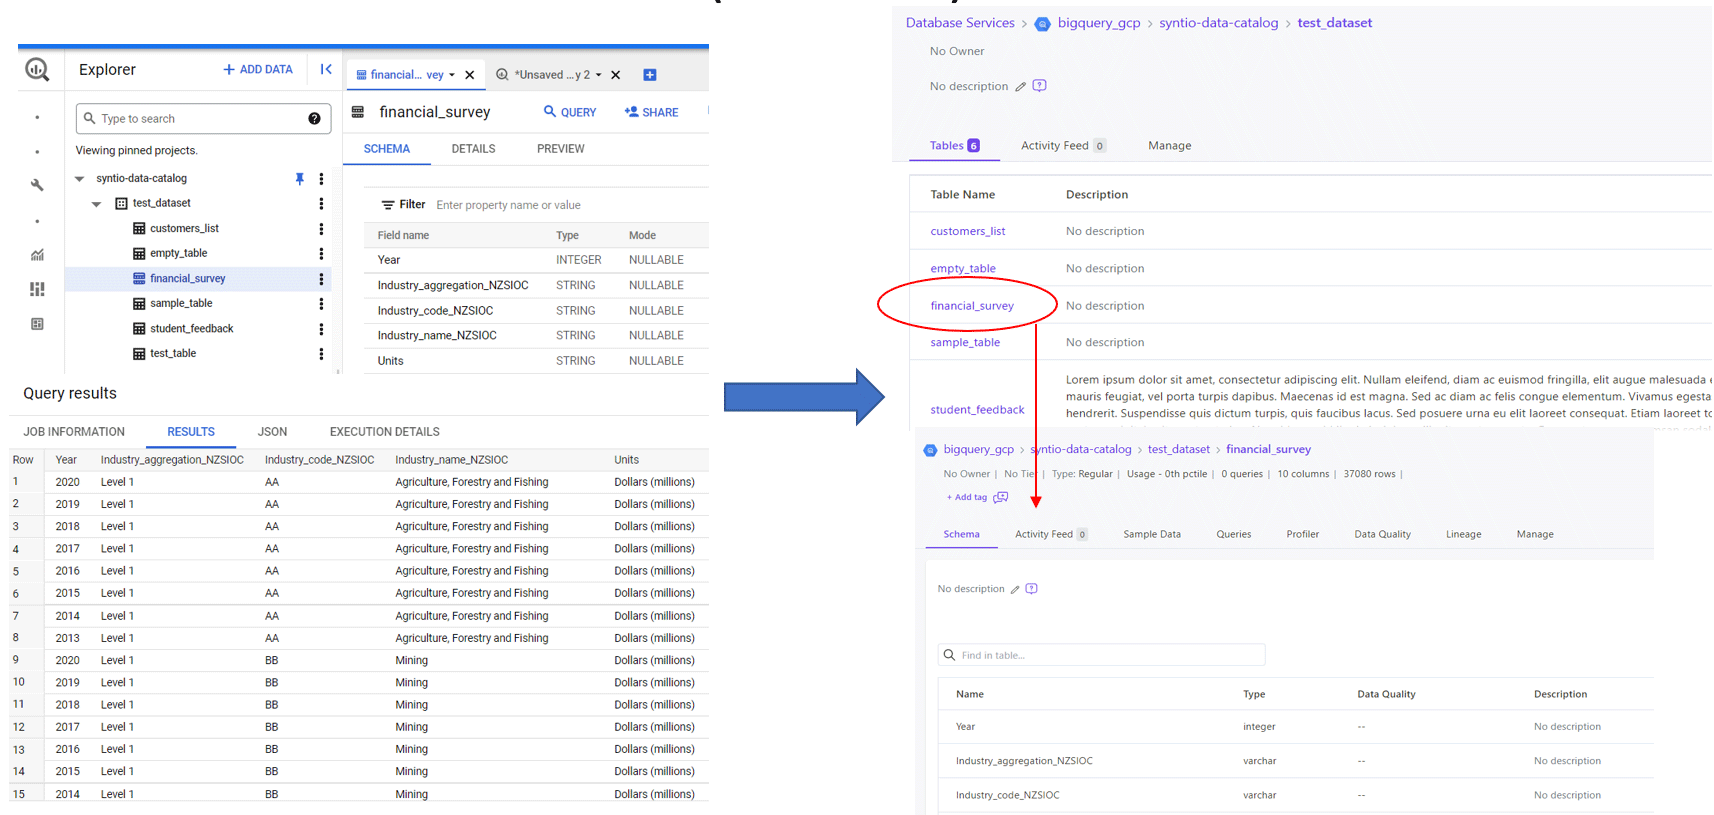Image resolution: width=1714 pixels, height=815 pixels.
Task: Open actions menu for test_table
Action: (x=321, y=354)
